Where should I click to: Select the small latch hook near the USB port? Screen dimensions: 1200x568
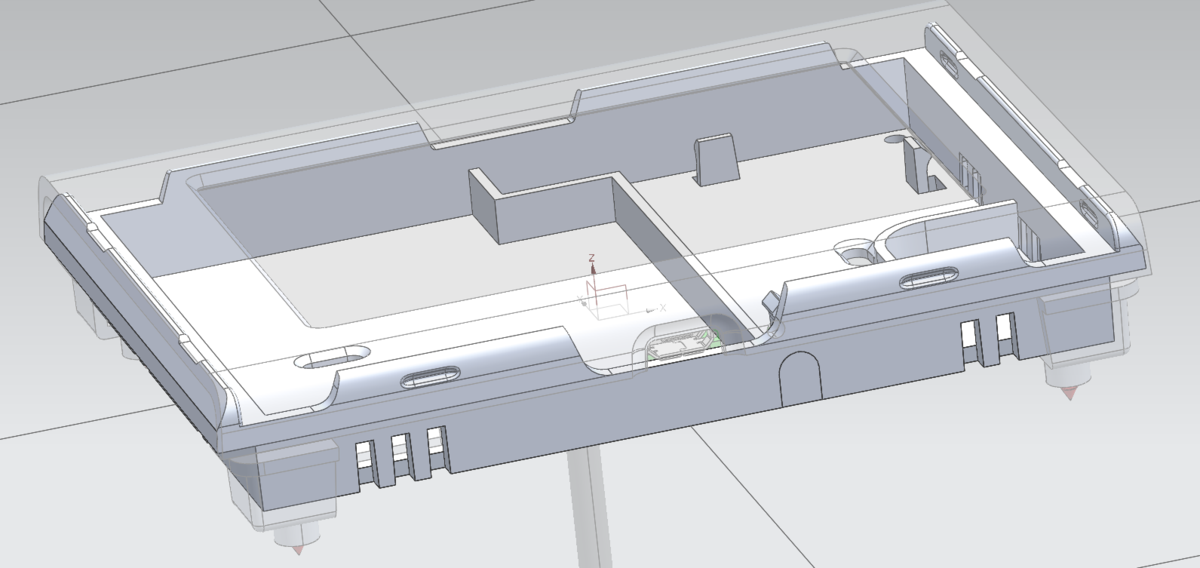click(772, 301)
